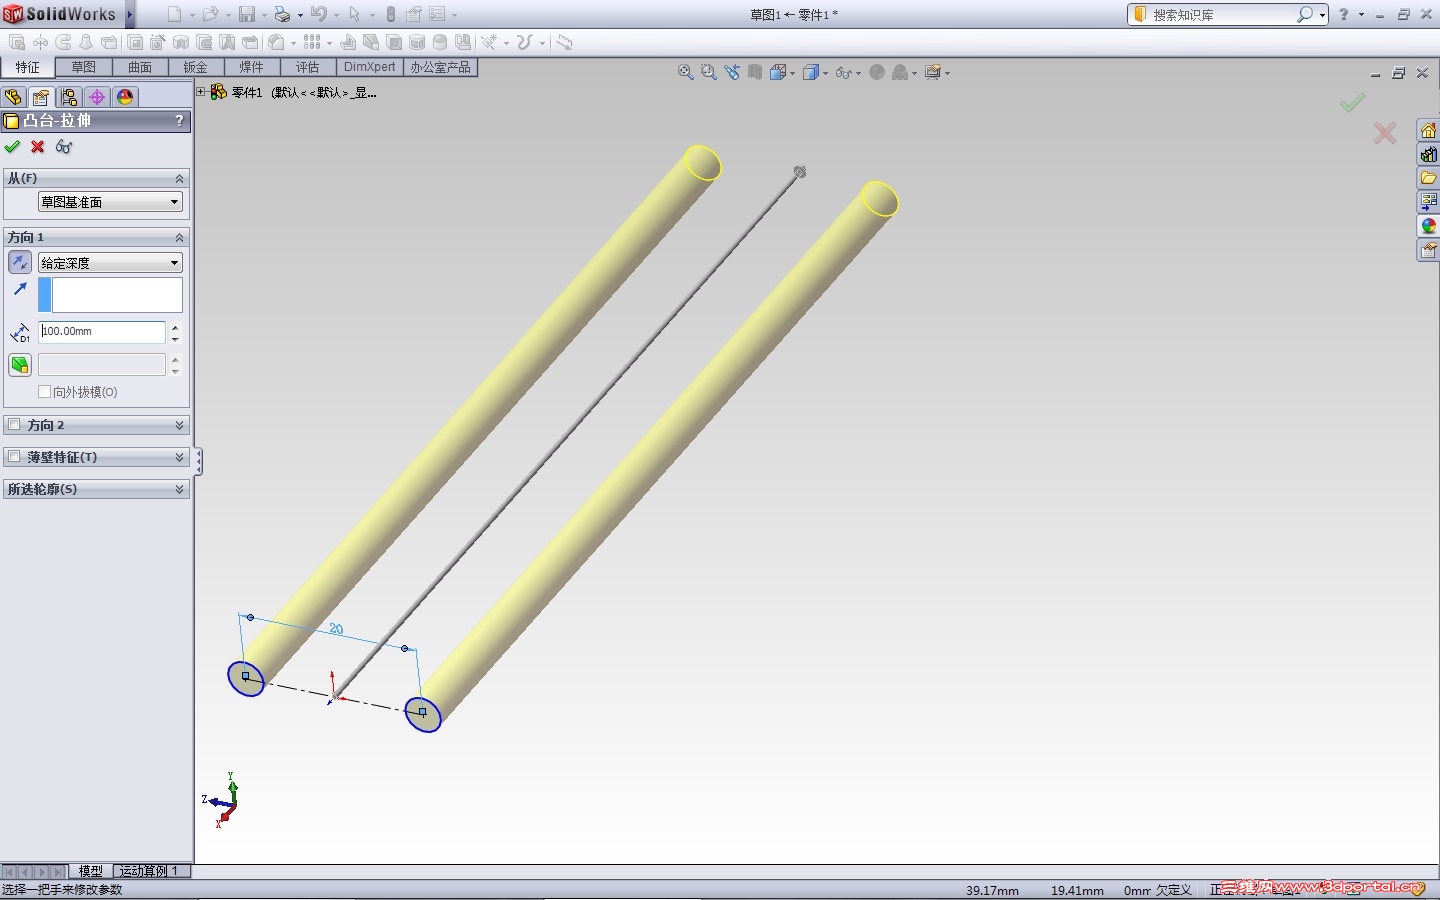Open FeatureManager design tree tab icon
Screen dimensions: 1440x900
[13, 97]
